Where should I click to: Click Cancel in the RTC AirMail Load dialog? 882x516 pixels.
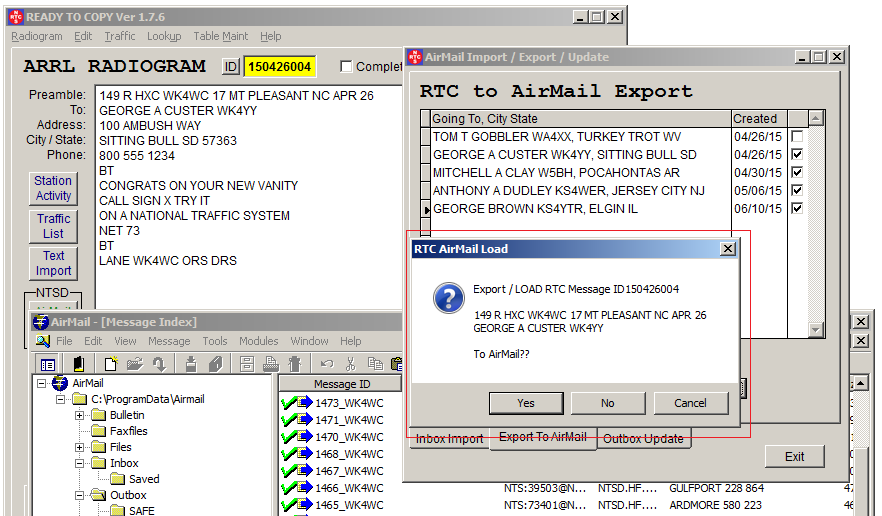[691, 403]
